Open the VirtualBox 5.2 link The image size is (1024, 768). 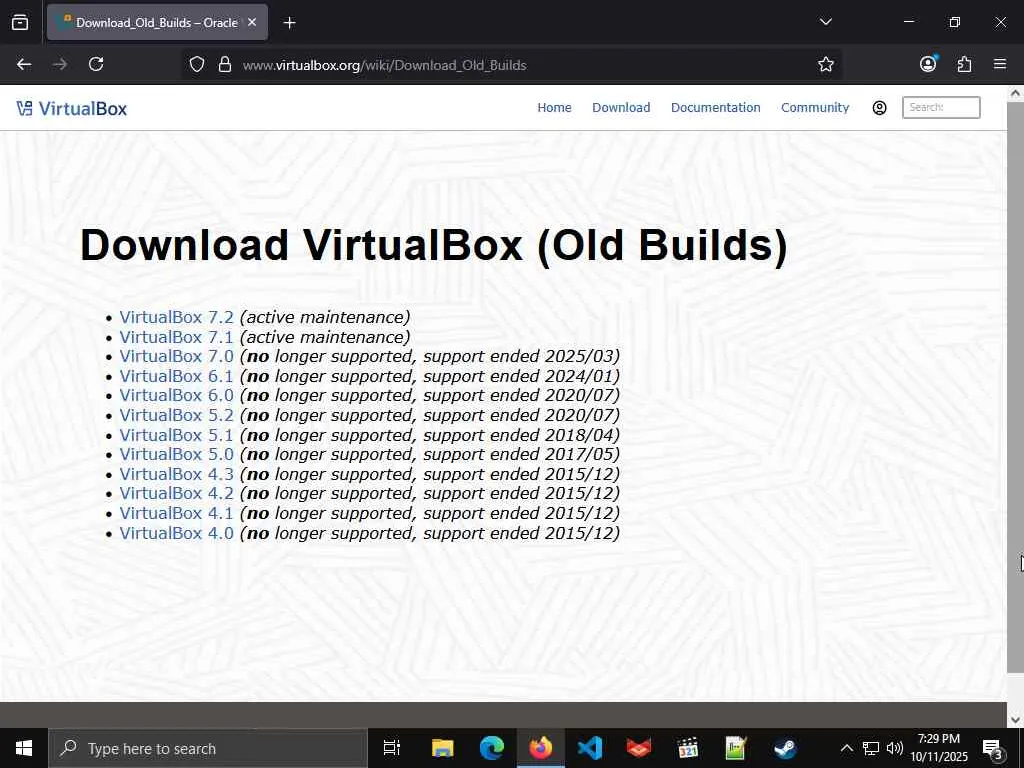(x=176, y=415)
